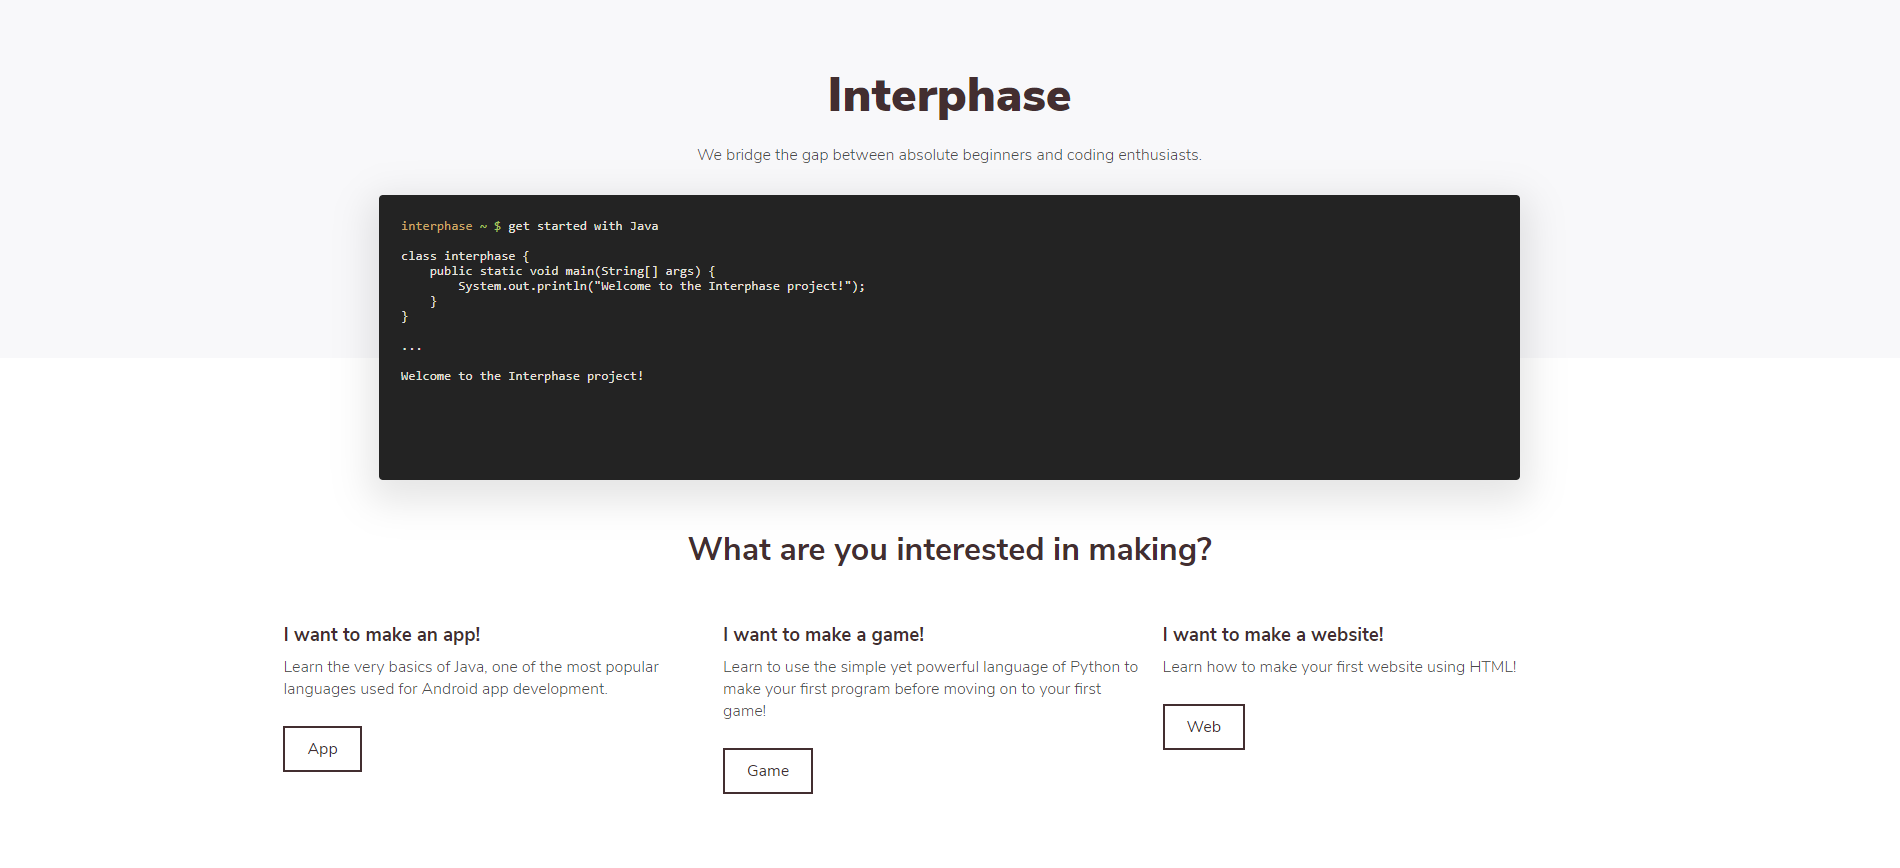Click the ellipsis line in the terminal
The width and height of the screenshot is (1900, 868).
click(410, 345)
